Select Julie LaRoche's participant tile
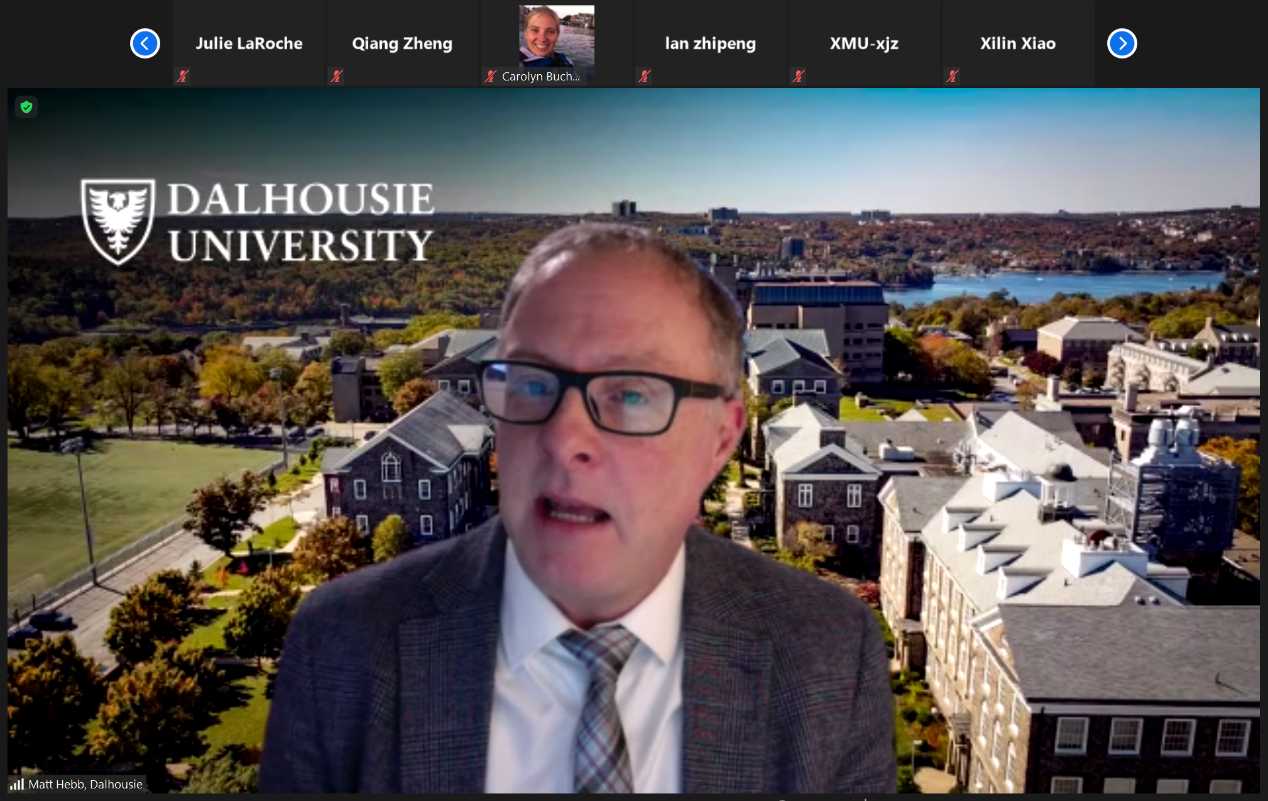The width and height of the screenshot is (1268, 801). click(x=249, y=43)
